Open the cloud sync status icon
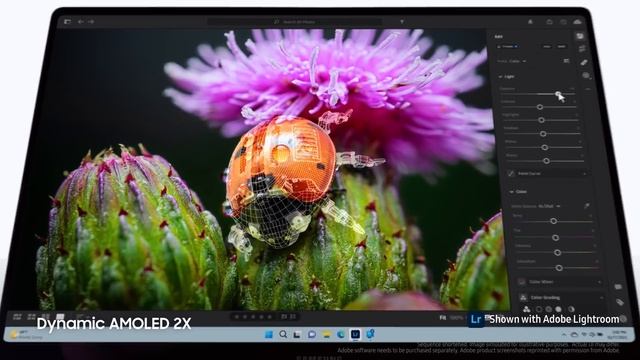Viewport: 640px width, 360px height. 577,22
